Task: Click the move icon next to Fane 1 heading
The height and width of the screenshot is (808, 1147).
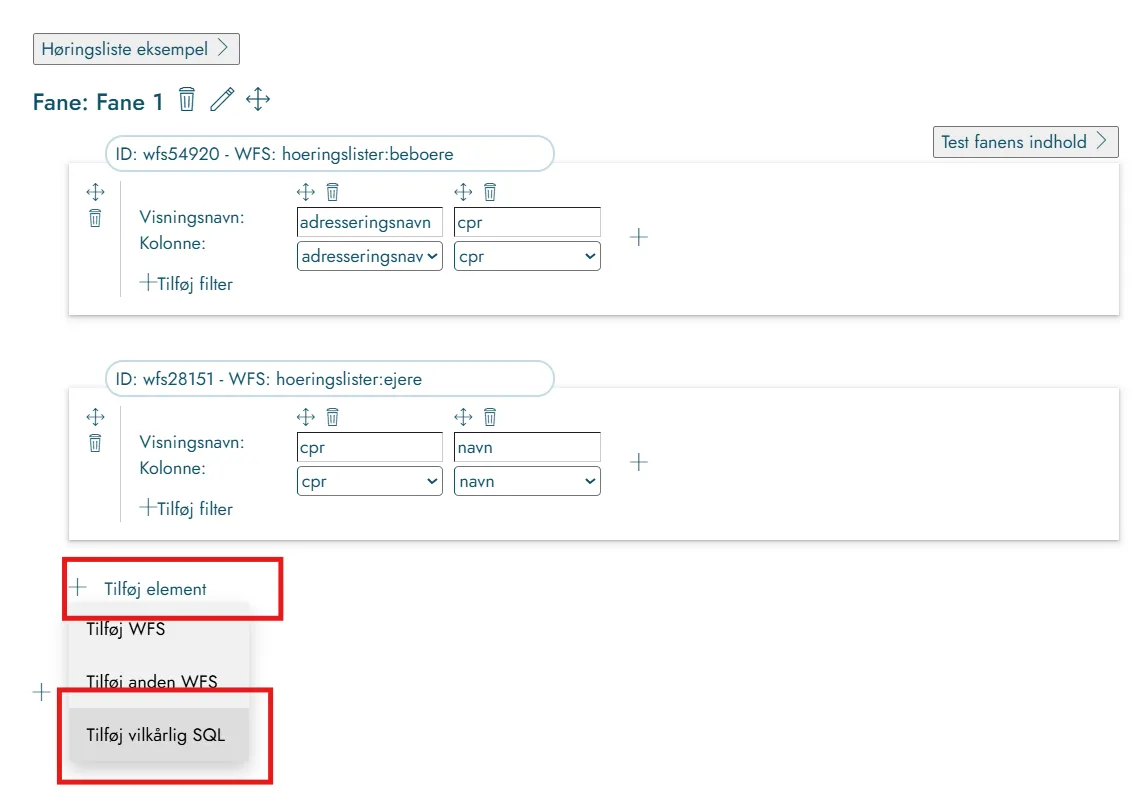Action: (258, 99)
